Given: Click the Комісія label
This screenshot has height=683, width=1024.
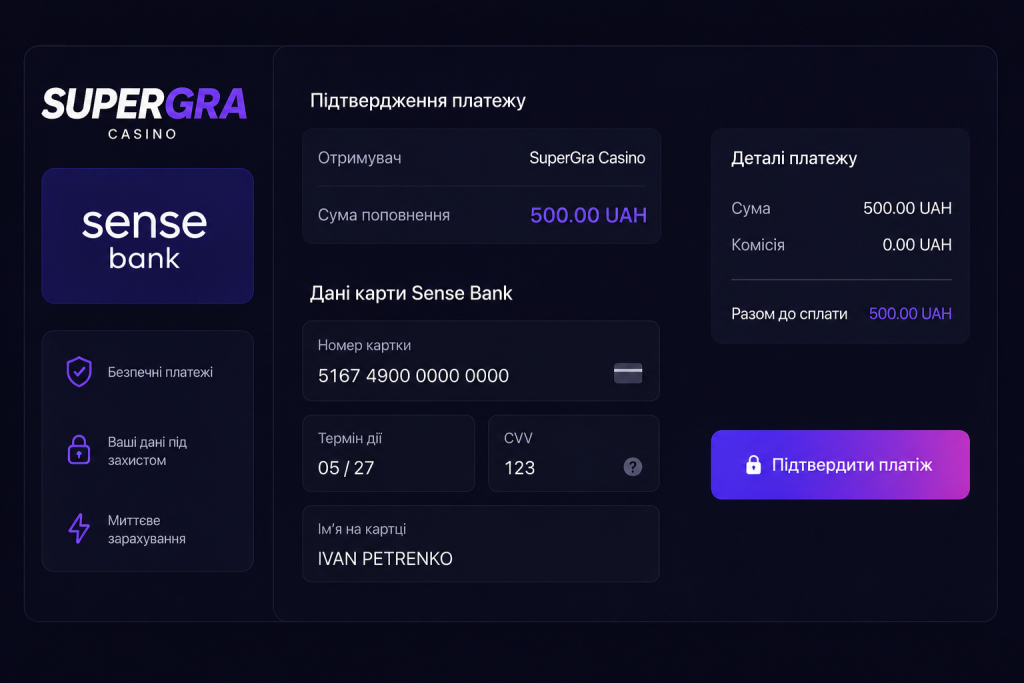Looking at the screenshot, I should [758, 245].
